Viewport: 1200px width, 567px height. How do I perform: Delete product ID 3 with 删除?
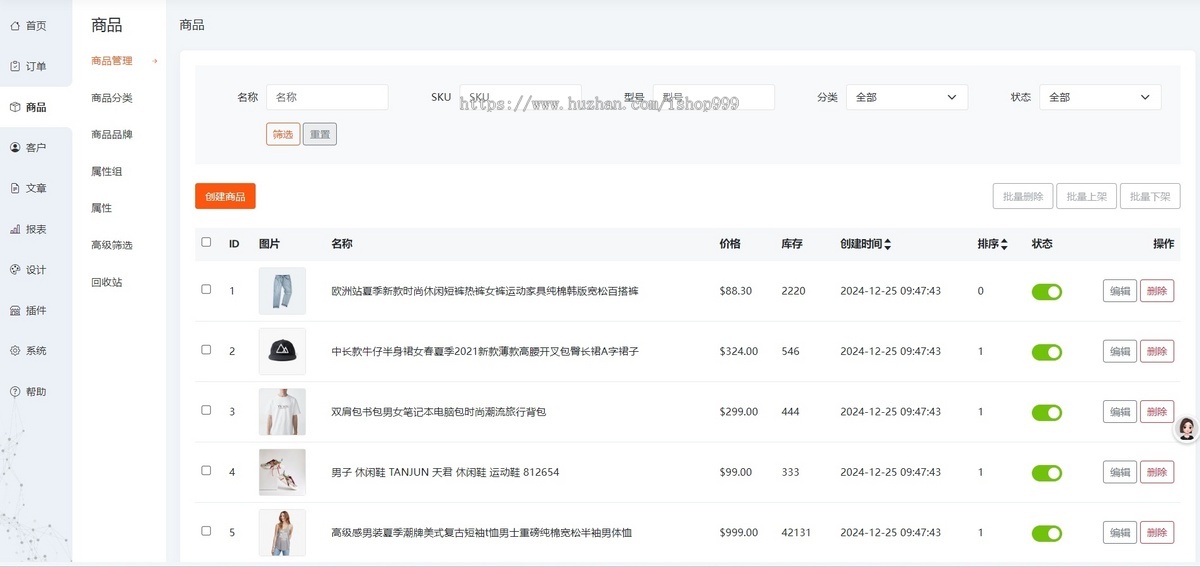[x=1157, y=412]
